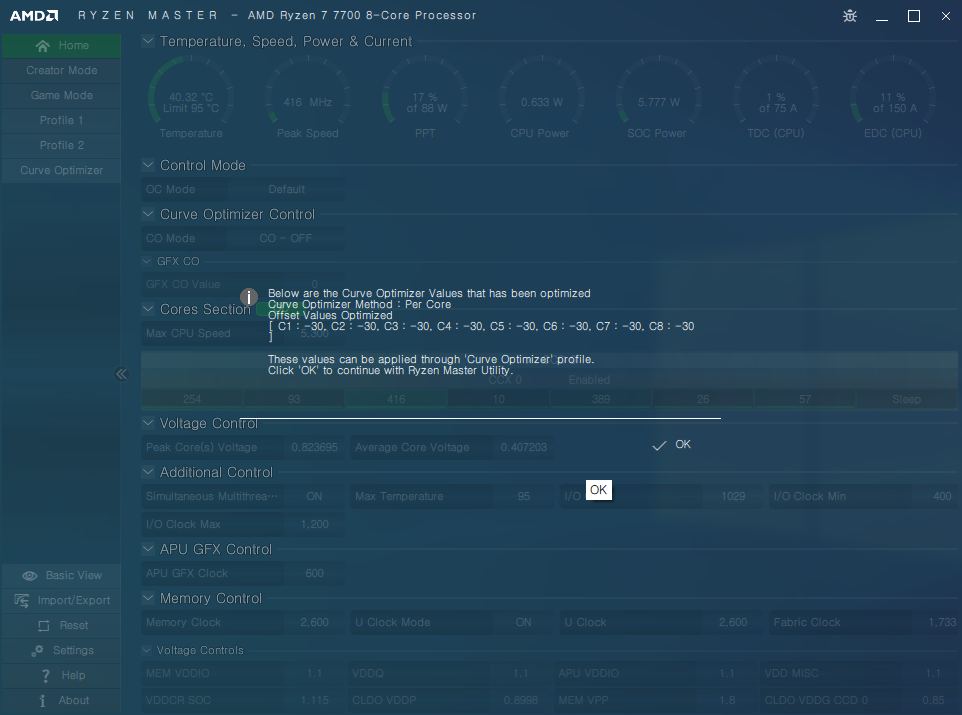Collapse the sidebar with double-chevron icon
Viewport: 962px width, 715px height.
tap(121, 374)
